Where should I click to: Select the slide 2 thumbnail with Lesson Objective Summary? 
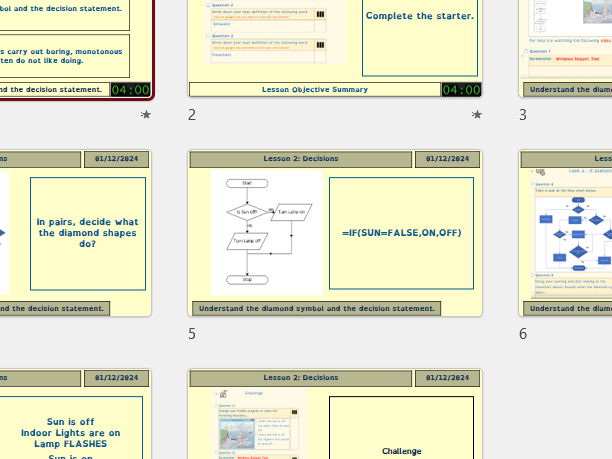(335, 48)
